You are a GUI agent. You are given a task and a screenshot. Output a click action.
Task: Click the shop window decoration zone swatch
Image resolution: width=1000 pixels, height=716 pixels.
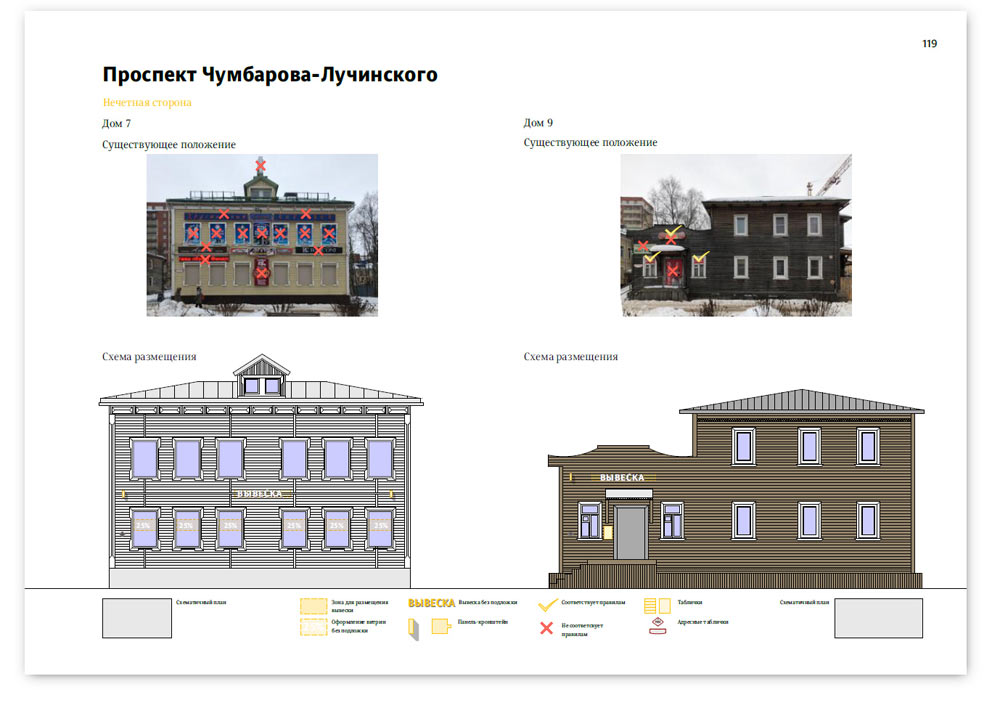tap(314, 627)
